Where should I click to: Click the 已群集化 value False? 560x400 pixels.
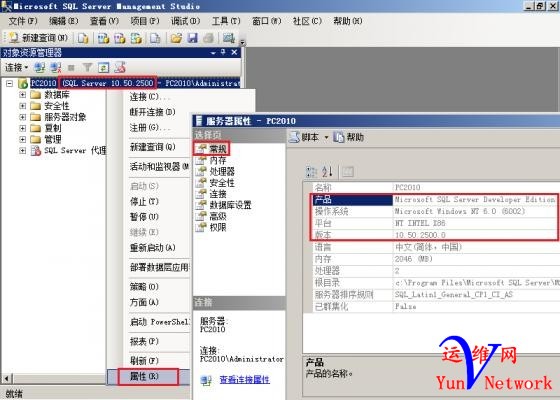pos(405,306)
